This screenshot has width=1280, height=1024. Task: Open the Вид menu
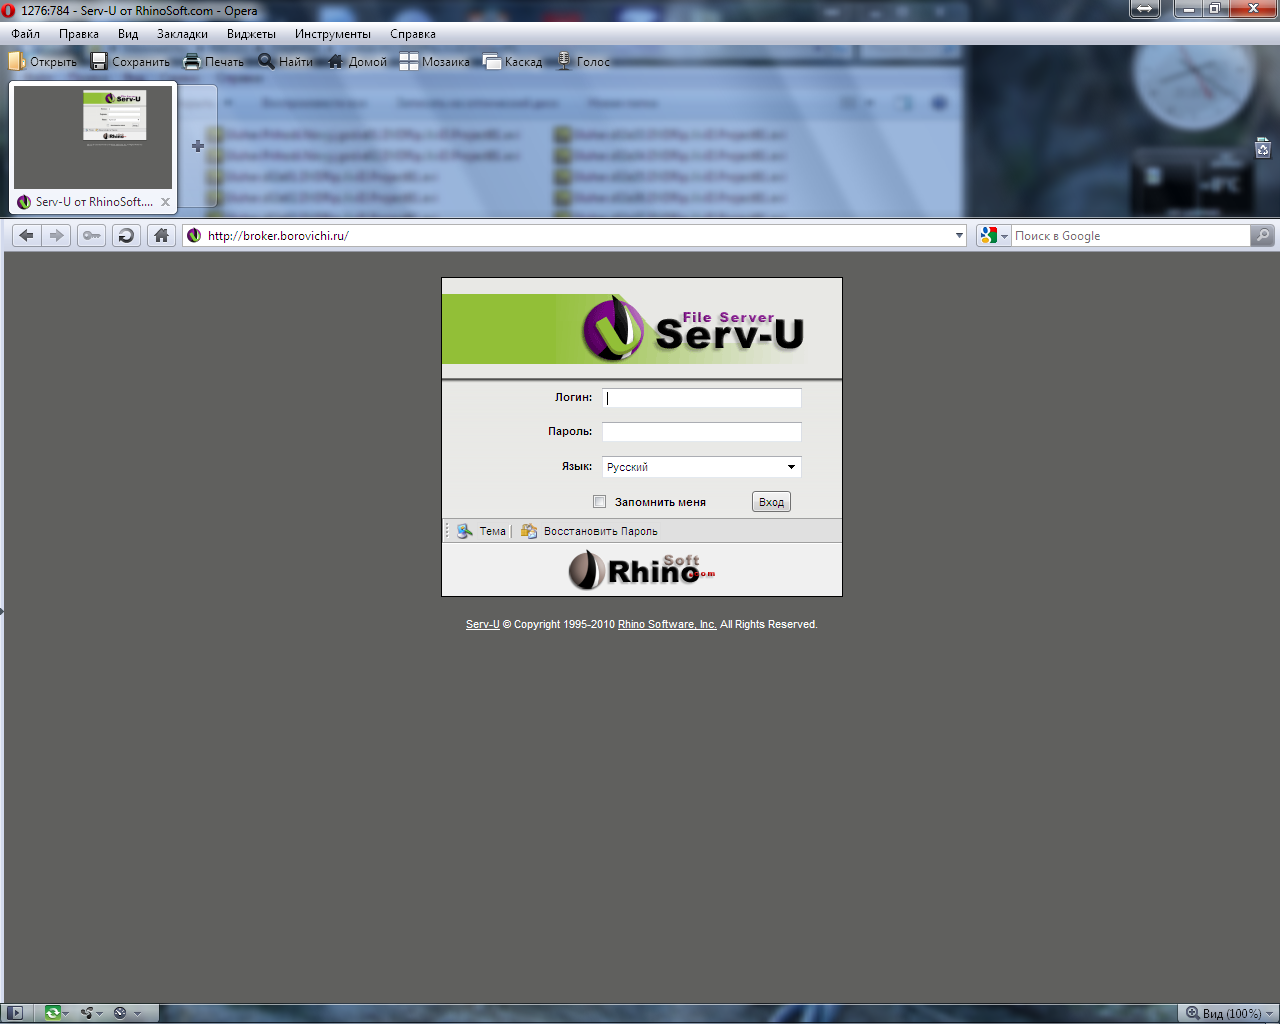(128, 34)
